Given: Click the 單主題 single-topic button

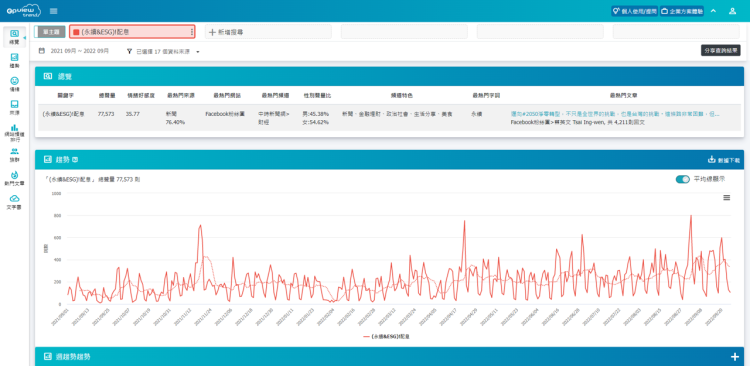Looking at the screenshot, I should 50,32.
